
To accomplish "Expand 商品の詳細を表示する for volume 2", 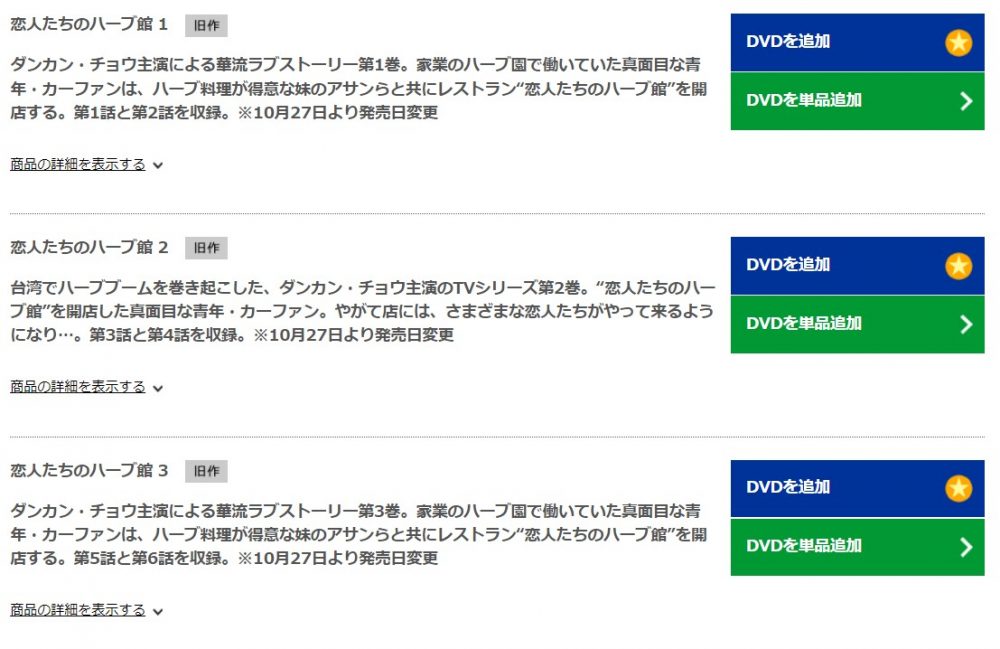I will click(78, 387).
